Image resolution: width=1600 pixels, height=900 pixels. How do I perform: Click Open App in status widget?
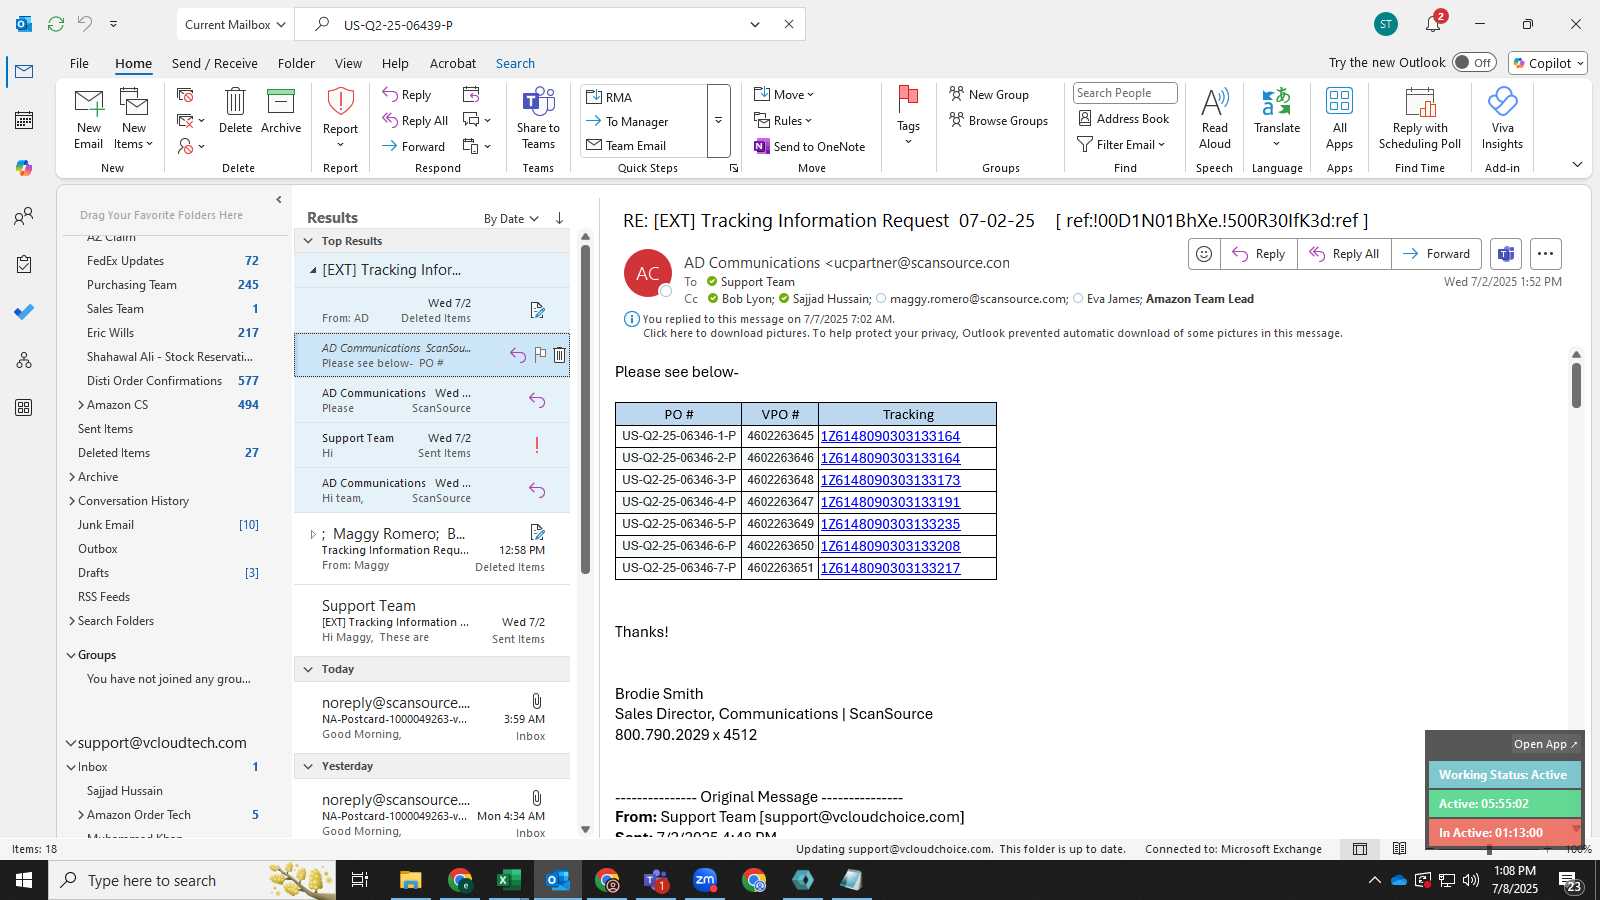[x=1545, y=744]
